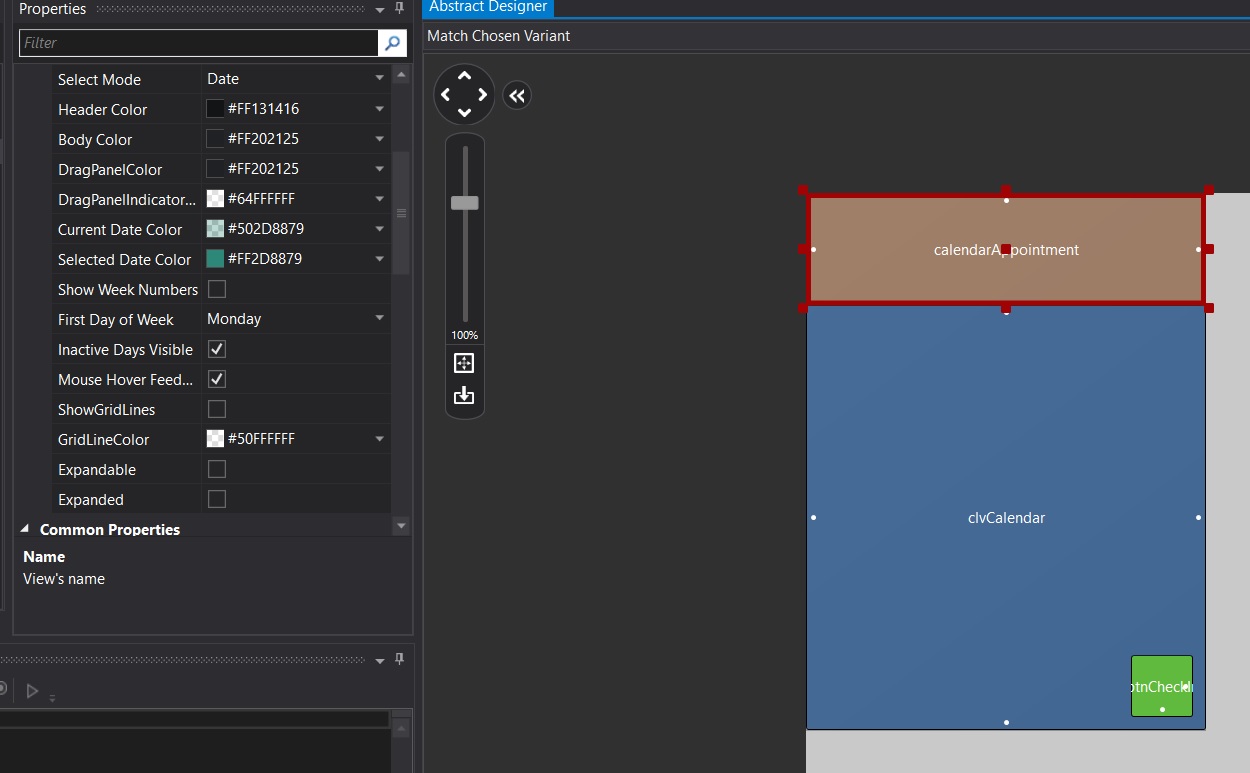The height and width of the screenshot is (773, 1250).
Task: Select the green btnCheckIn button view
Action: 1162,686
